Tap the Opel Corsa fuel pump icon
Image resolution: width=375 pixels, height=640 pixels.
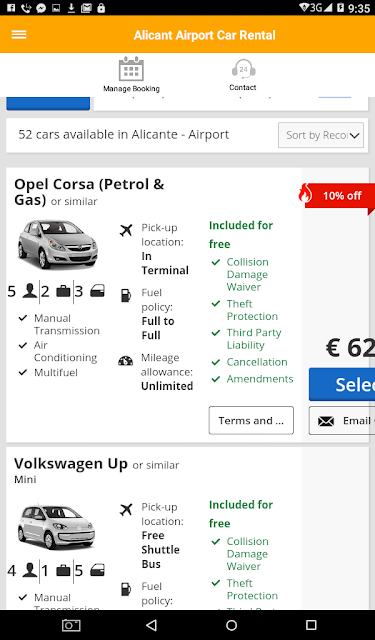126,295
